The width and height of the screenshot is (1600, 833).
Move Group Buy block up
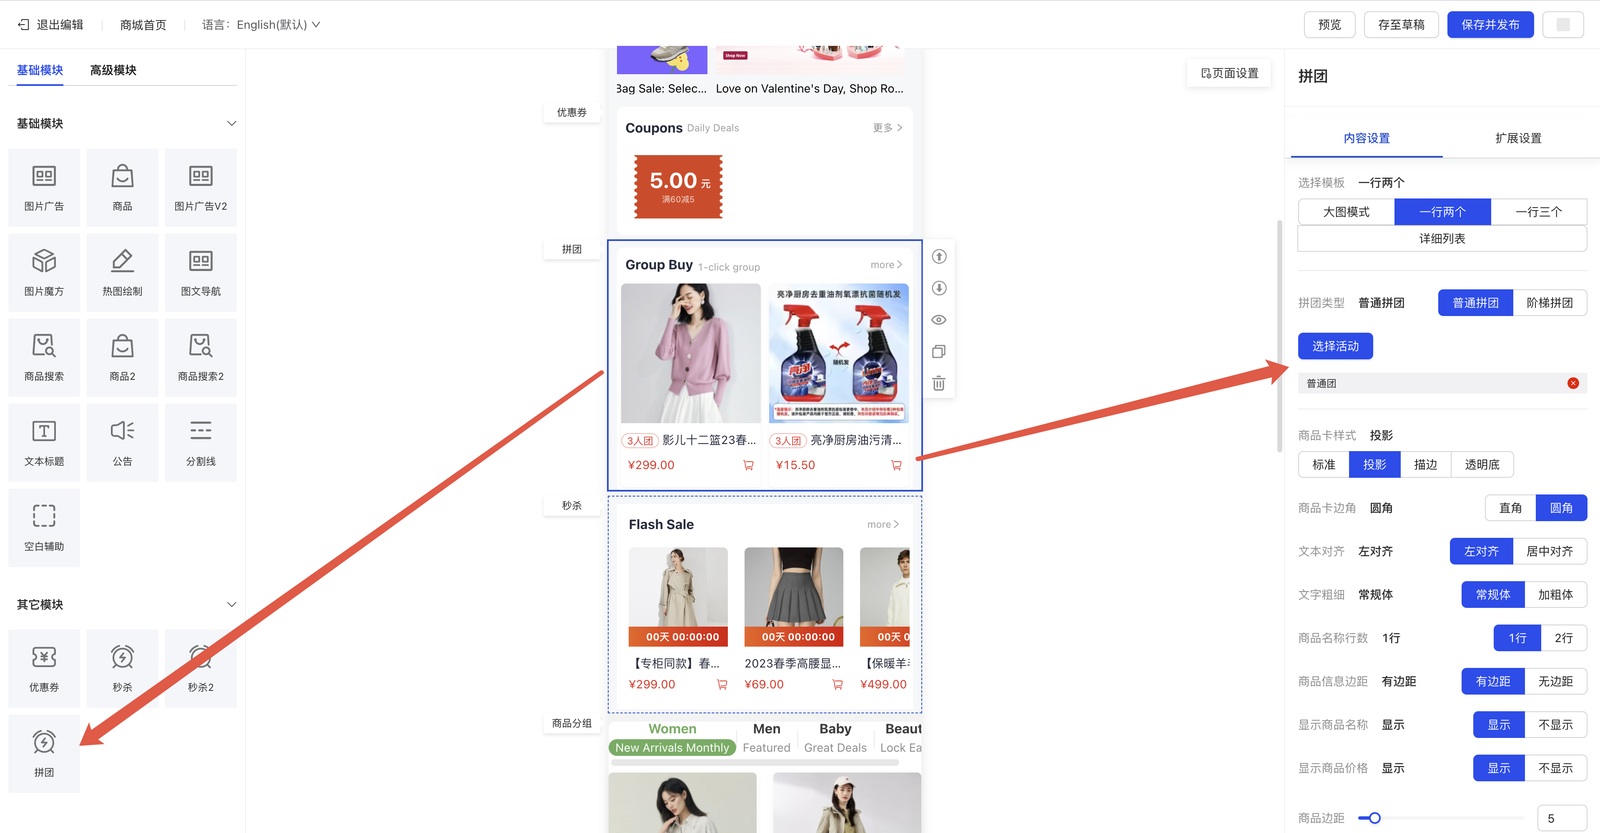point(939,257)
